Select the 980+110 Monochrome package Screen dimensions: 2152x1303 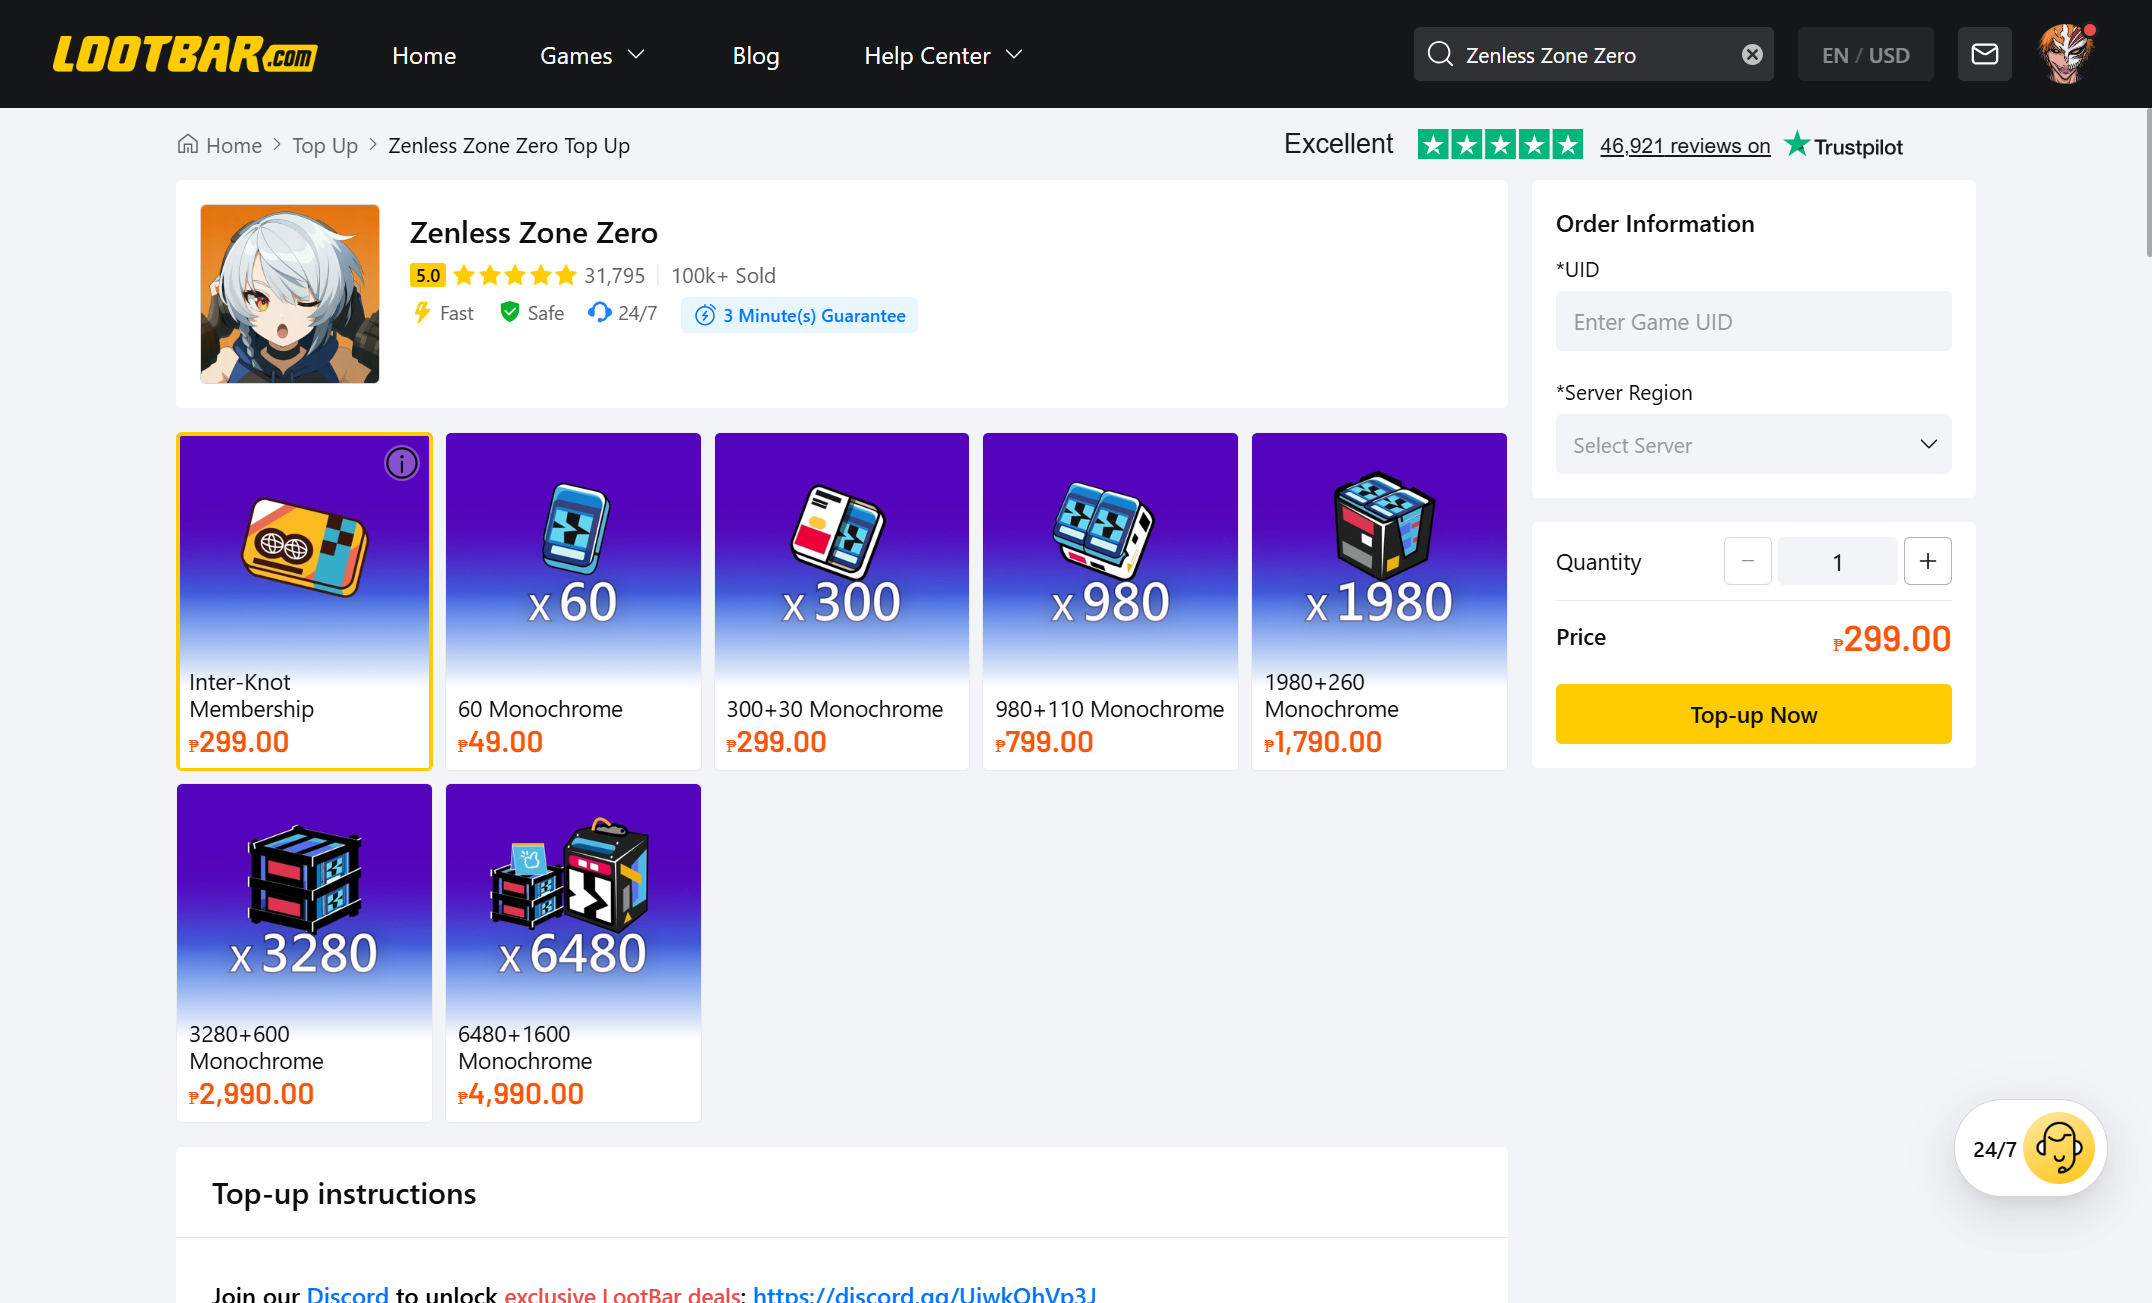click(1110, 601)
